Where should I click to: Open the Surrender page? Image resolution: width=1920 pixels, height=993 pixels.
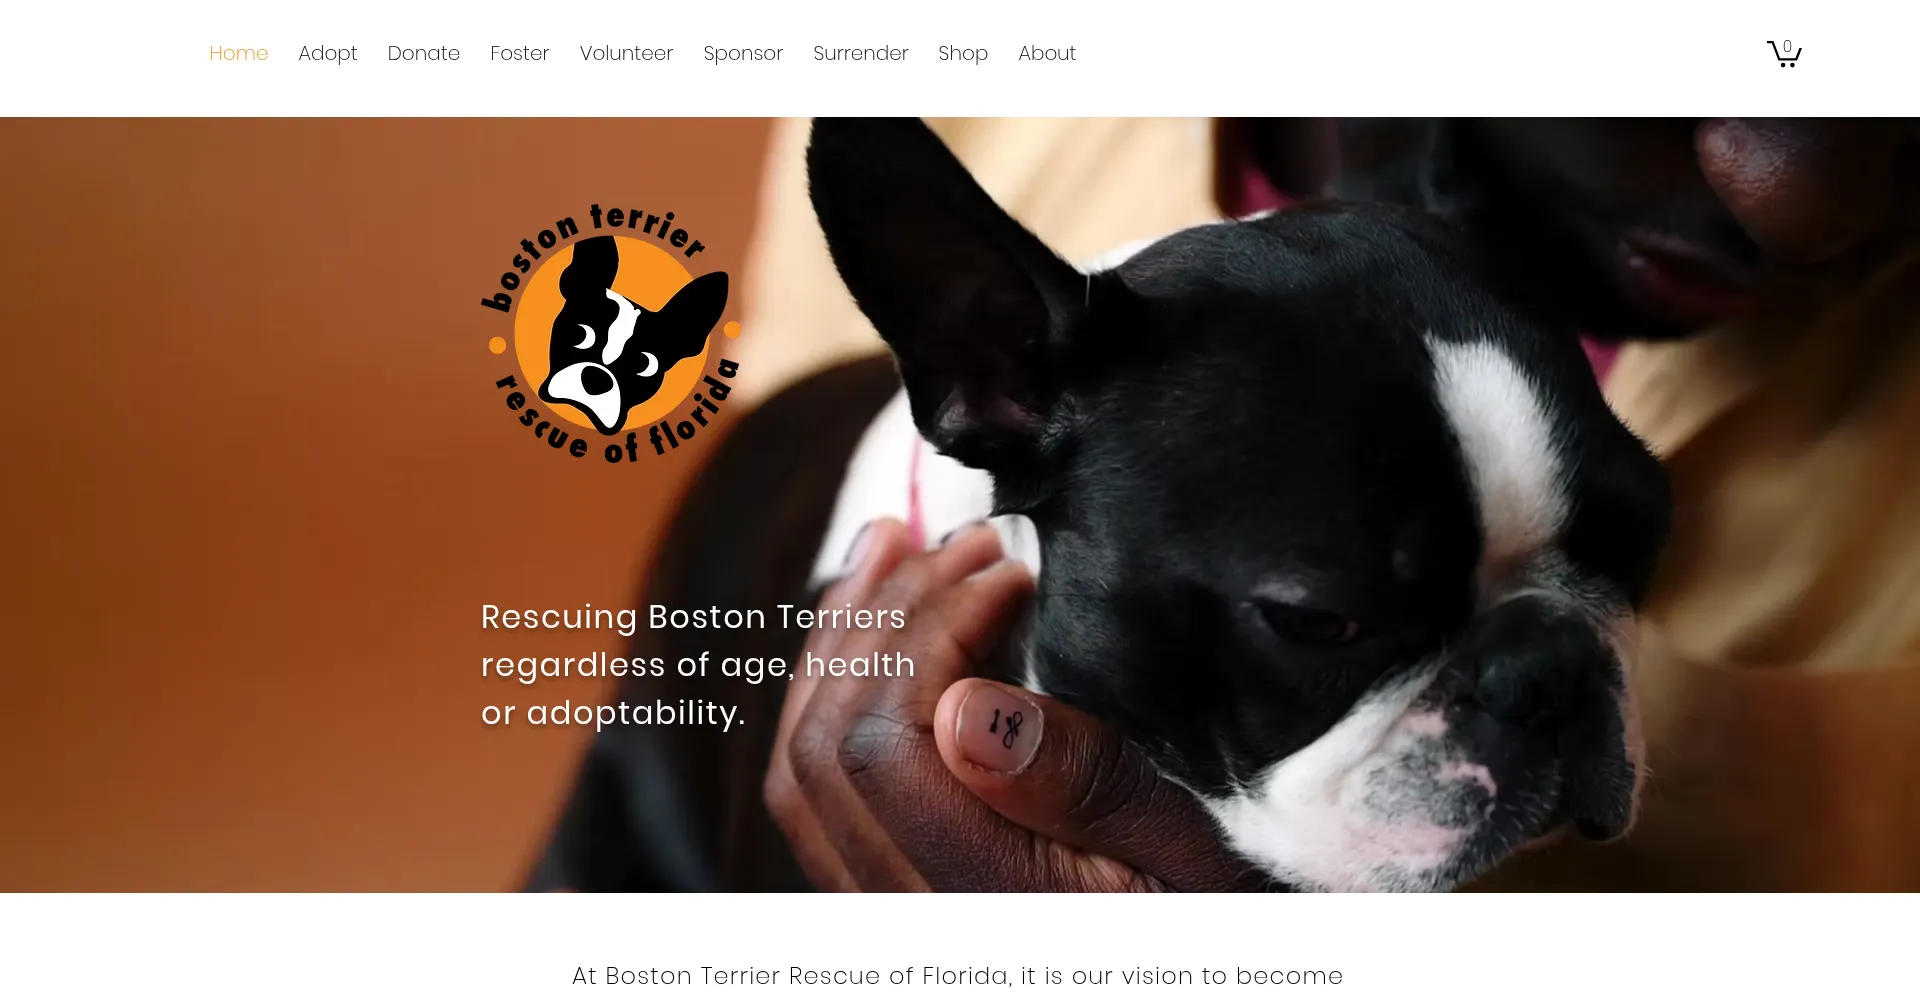(x=861, y=53)
